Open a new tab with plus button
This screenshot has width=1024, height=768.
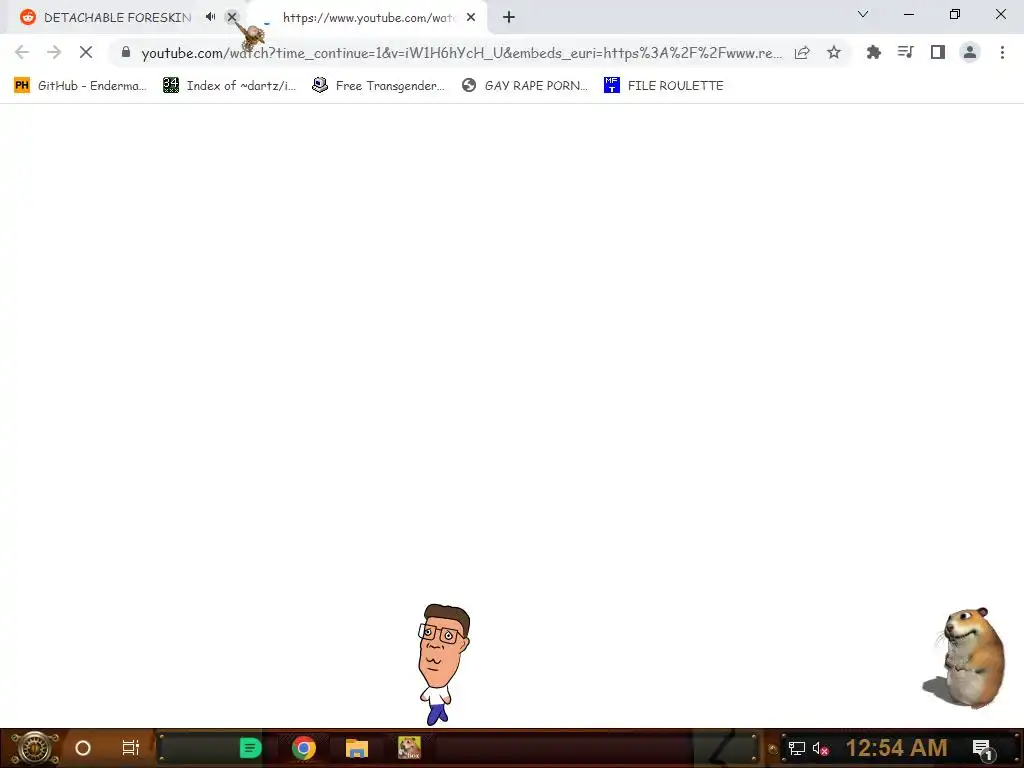(509, 18)
